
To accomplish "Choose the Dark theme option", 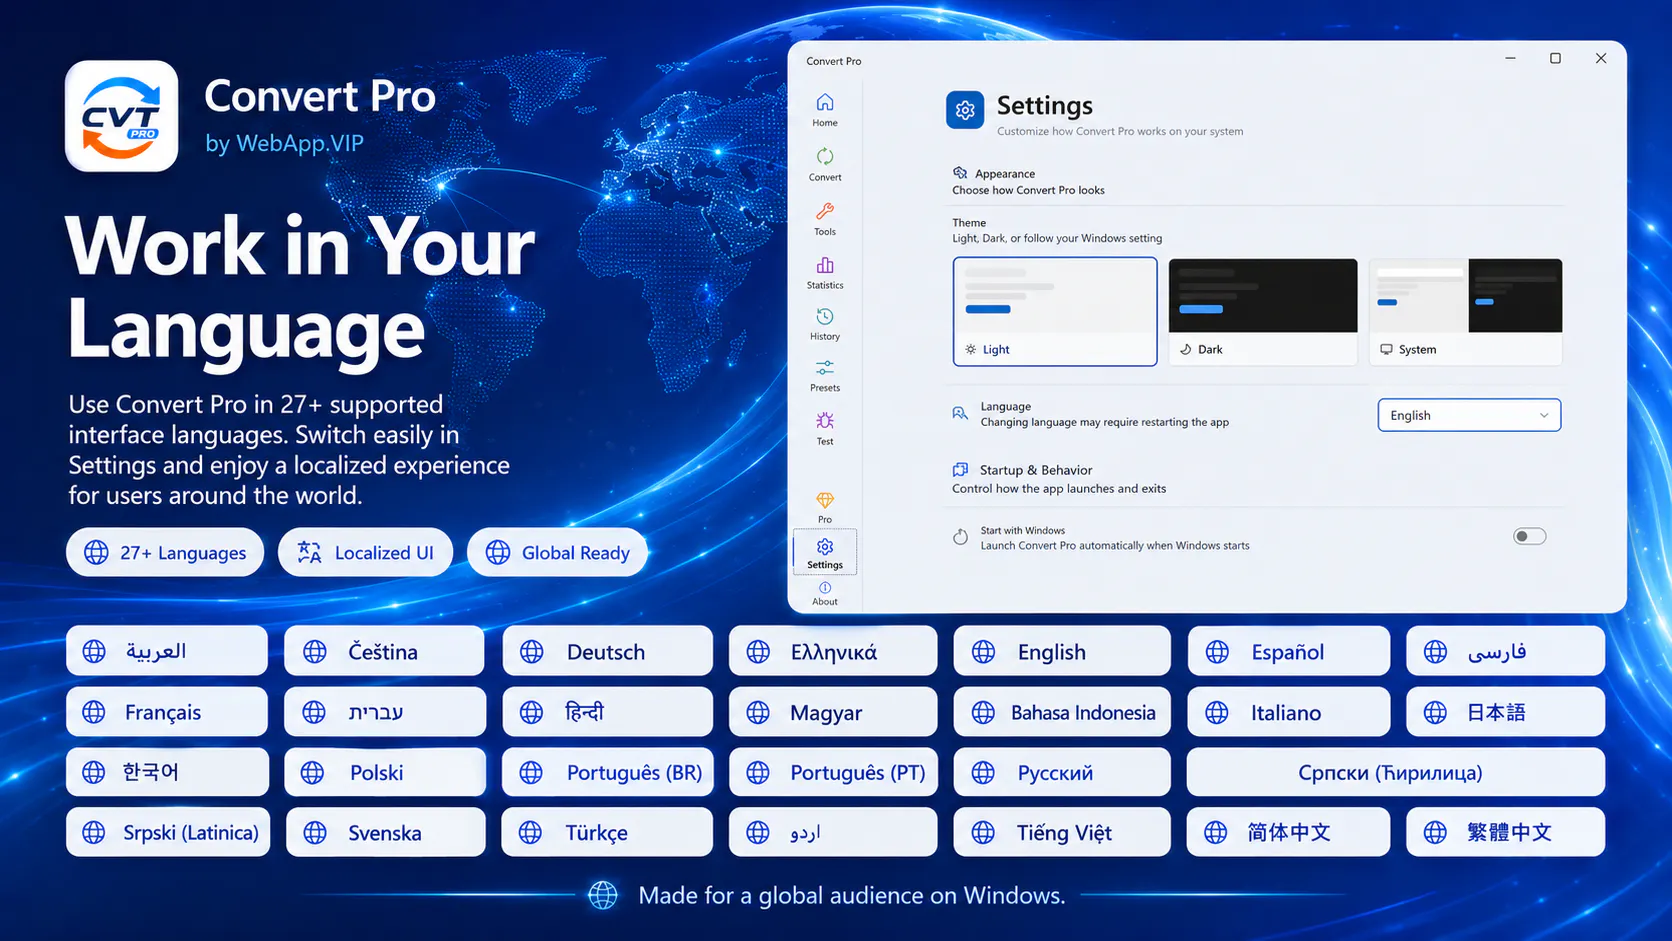I will (1263, 312).
